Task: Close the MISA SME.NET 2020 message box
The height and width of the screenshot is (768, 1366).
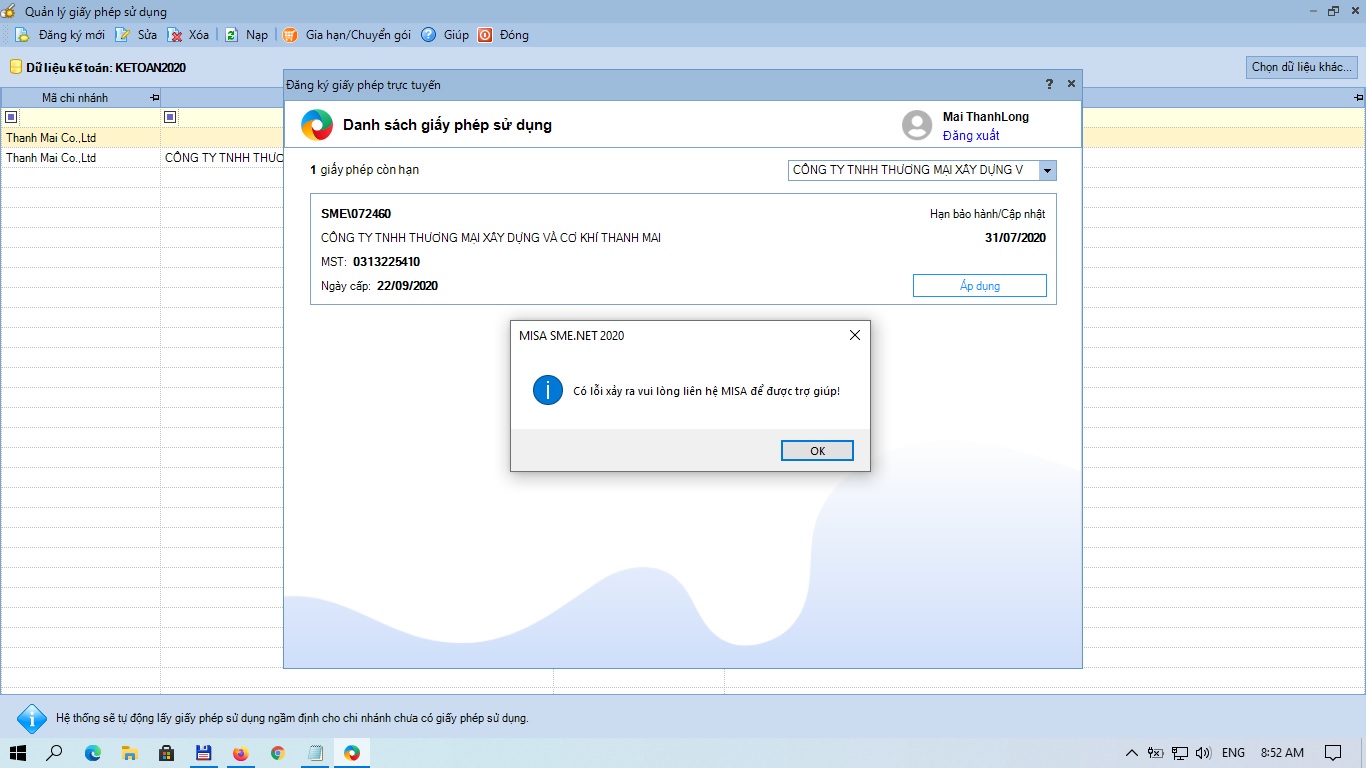Action: pyautogui.click(x=854, y=336)
